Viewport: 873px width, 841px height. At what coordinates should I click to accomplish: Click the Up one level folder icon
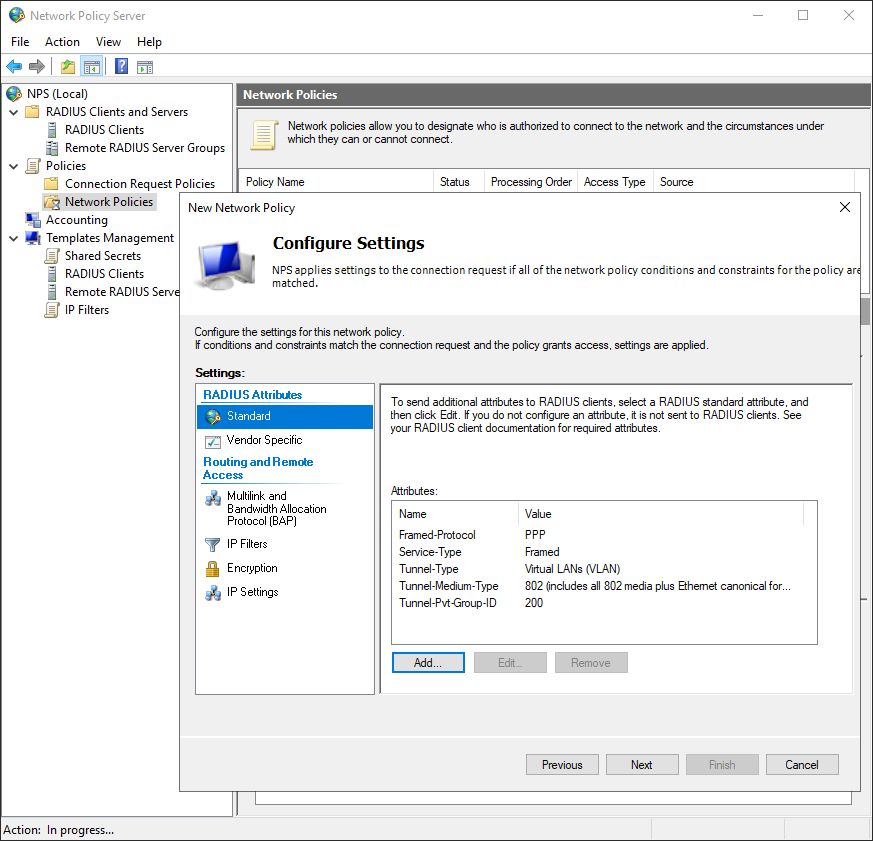(68, 67)
